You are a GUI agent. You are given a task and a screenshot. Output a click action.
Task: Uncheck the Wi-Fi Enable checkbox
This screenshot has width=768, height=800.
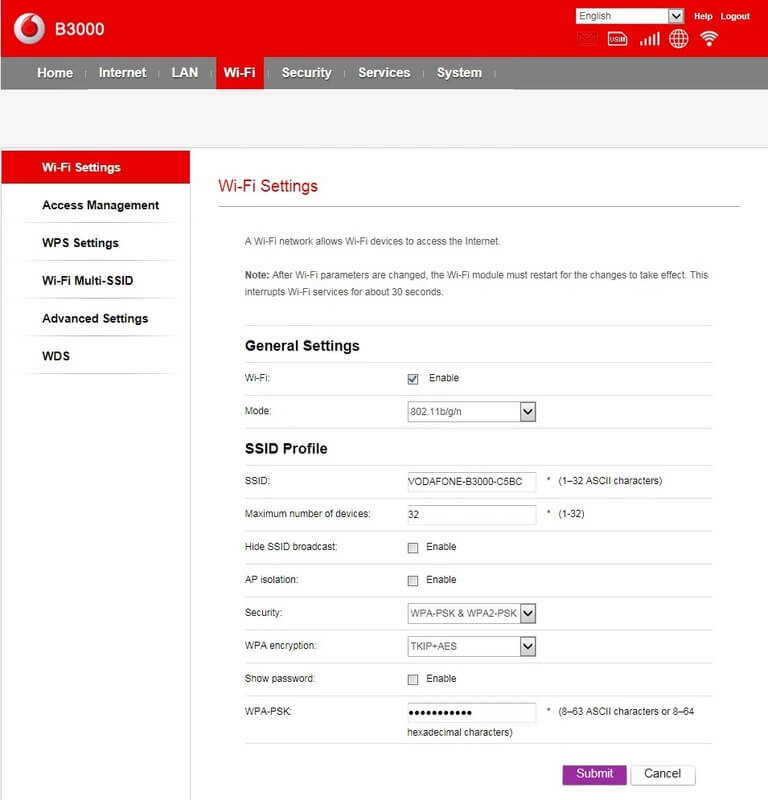[x=413, y=379]
